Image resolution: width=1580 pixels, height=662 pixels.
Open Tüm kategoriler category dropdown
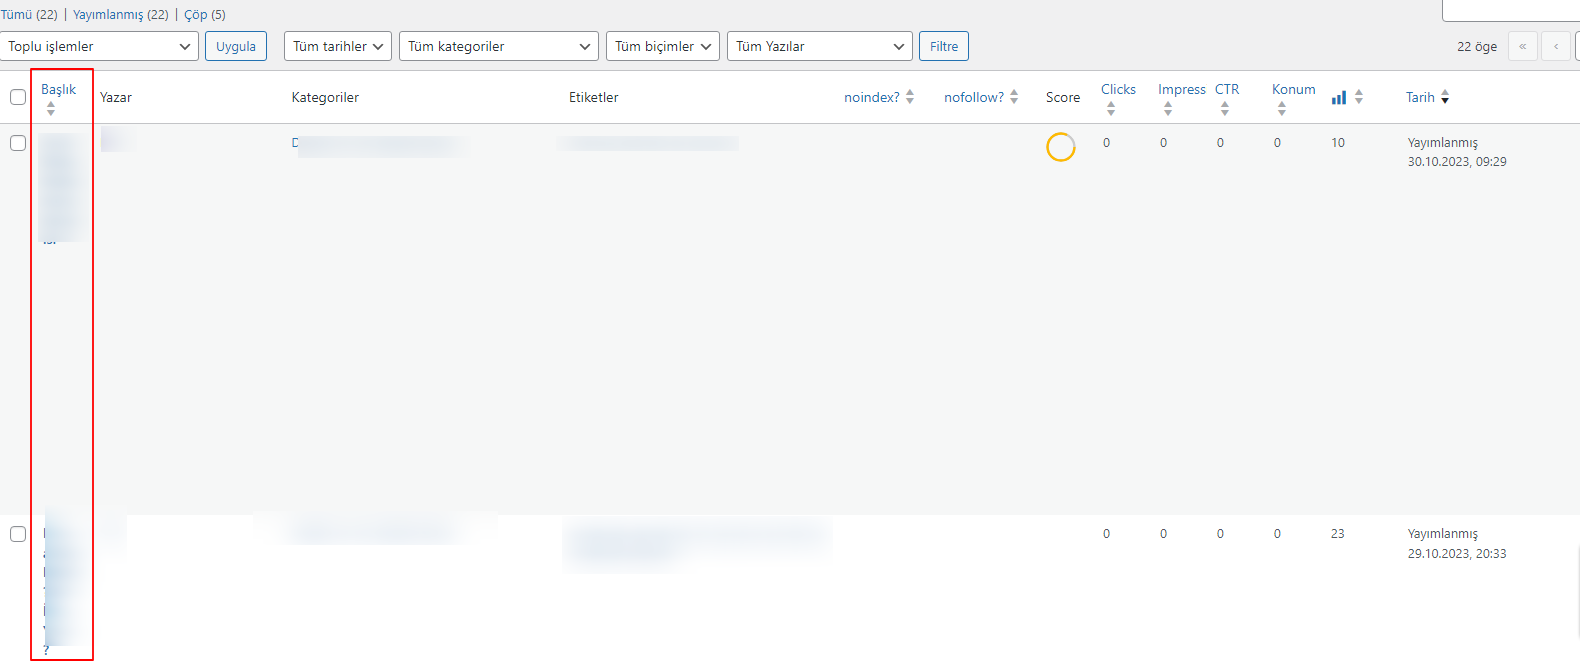tap(499, 46)
